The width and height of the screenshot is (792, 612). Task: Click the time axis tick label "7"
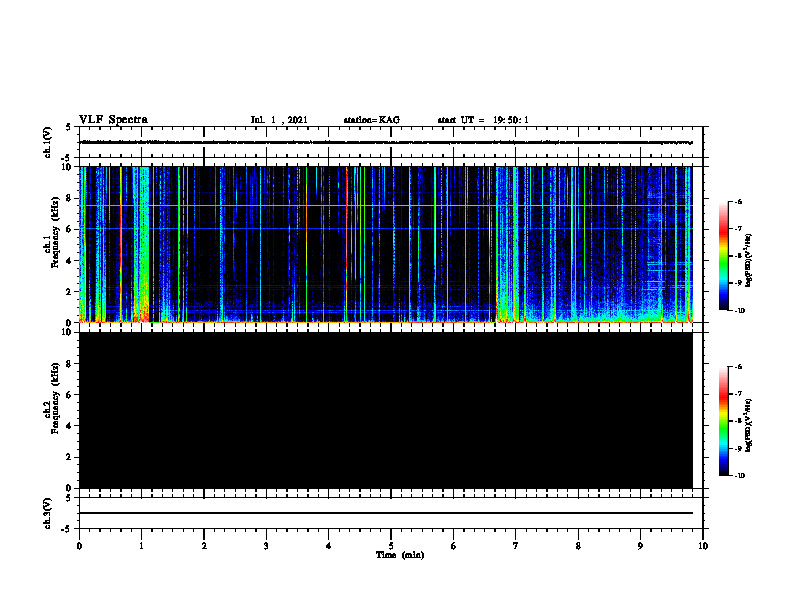click(x=516, y=546)
